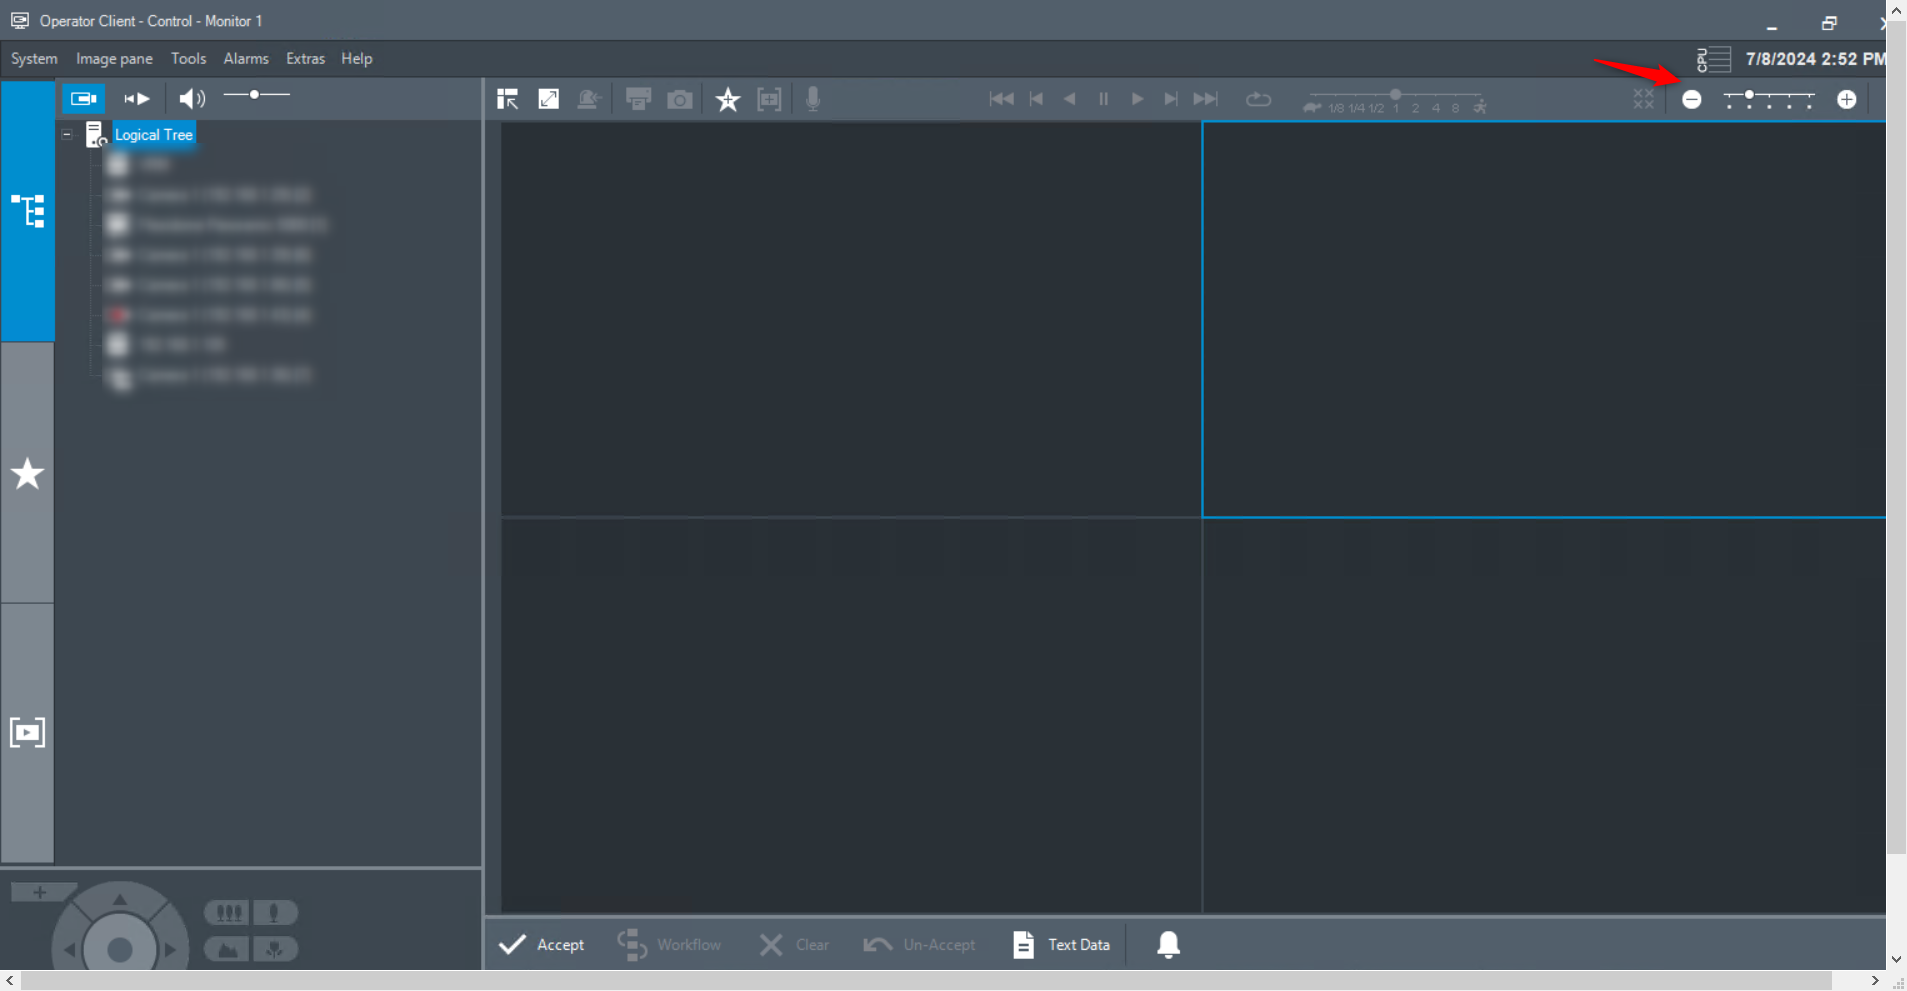Click the alarm bell icon

[1168, 944]
